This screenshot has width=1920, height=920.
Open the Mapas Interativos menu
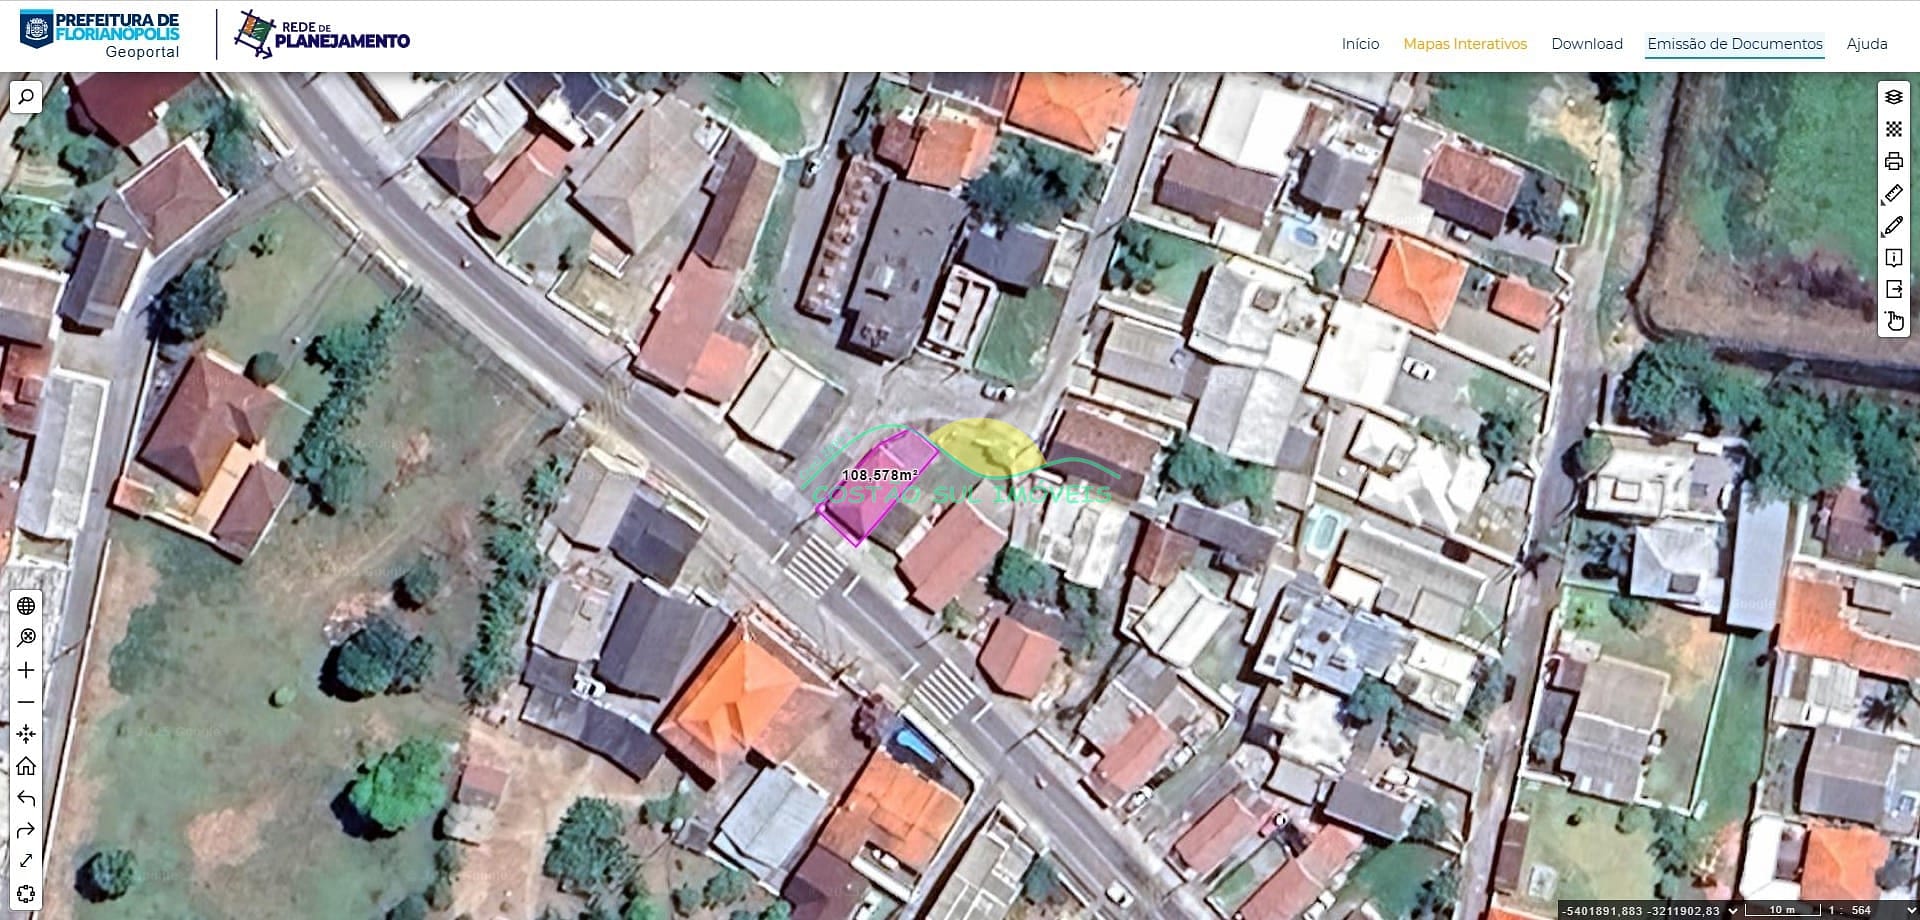pos(1464,44)
